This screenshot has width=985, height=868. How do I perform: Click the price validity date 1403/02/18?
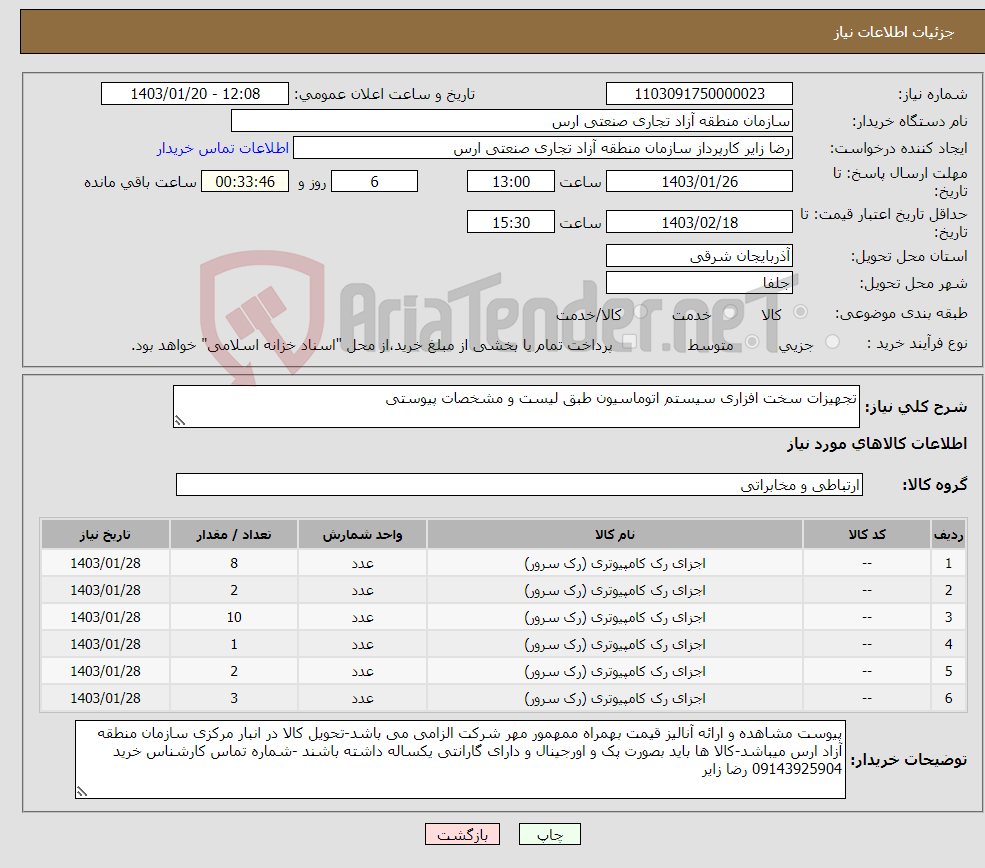[x=699, y=222]
